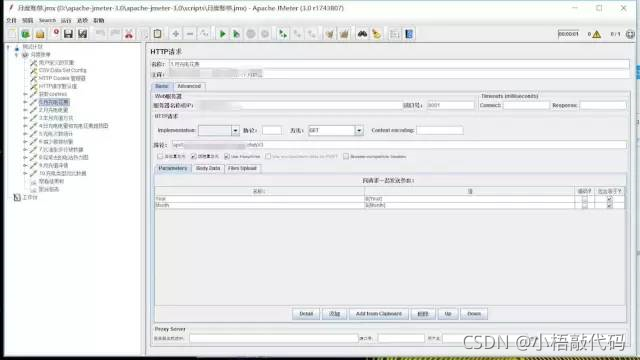
Task: Toggle the encode checkbox in Month row
Action: [x=585, y=205]
